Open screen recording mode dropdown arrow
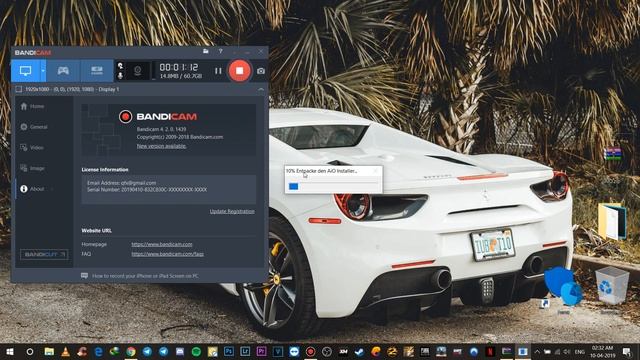Image resolution: width=640 pixels, height=360 pixels. (x=43, y=71)
